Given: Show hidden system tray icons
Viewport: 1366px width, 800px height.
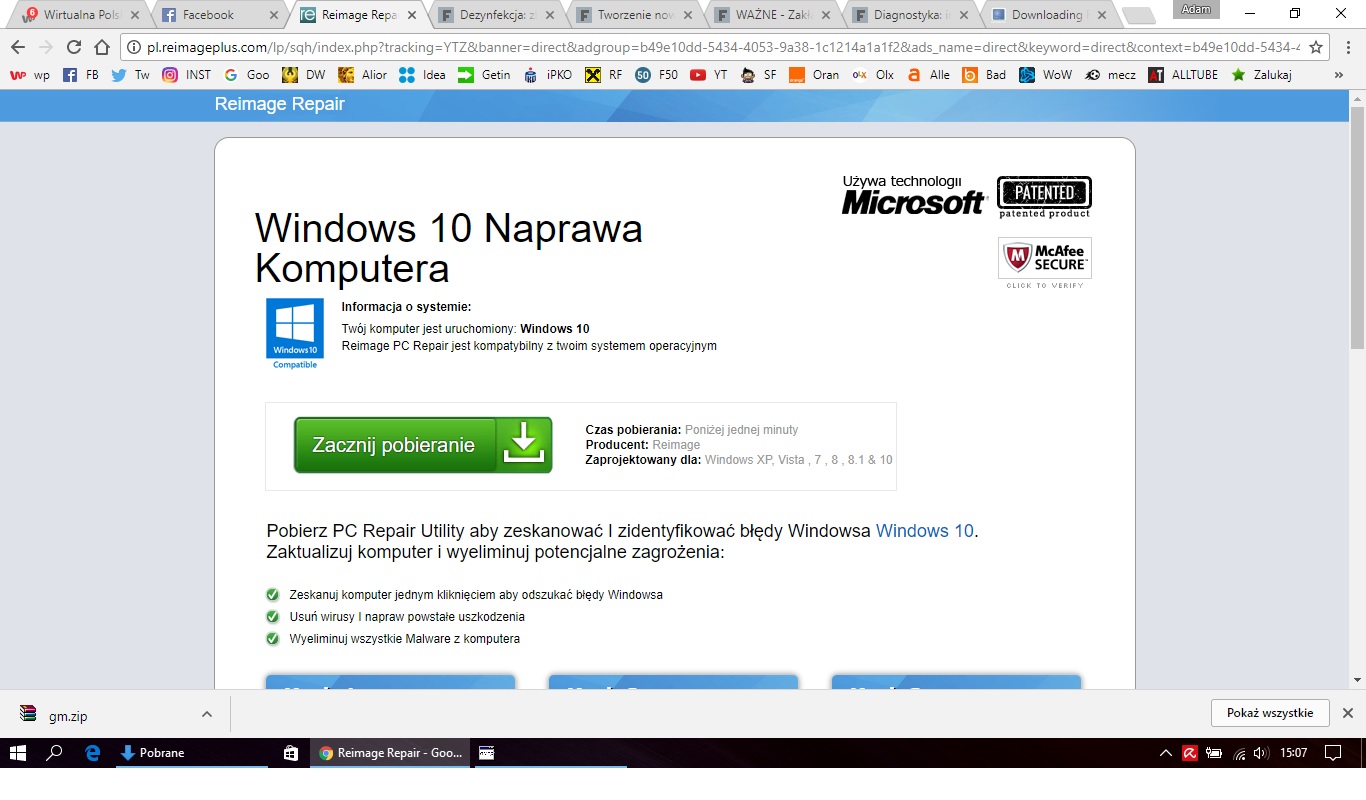Looking at the screenshot, I should 1165,753.
